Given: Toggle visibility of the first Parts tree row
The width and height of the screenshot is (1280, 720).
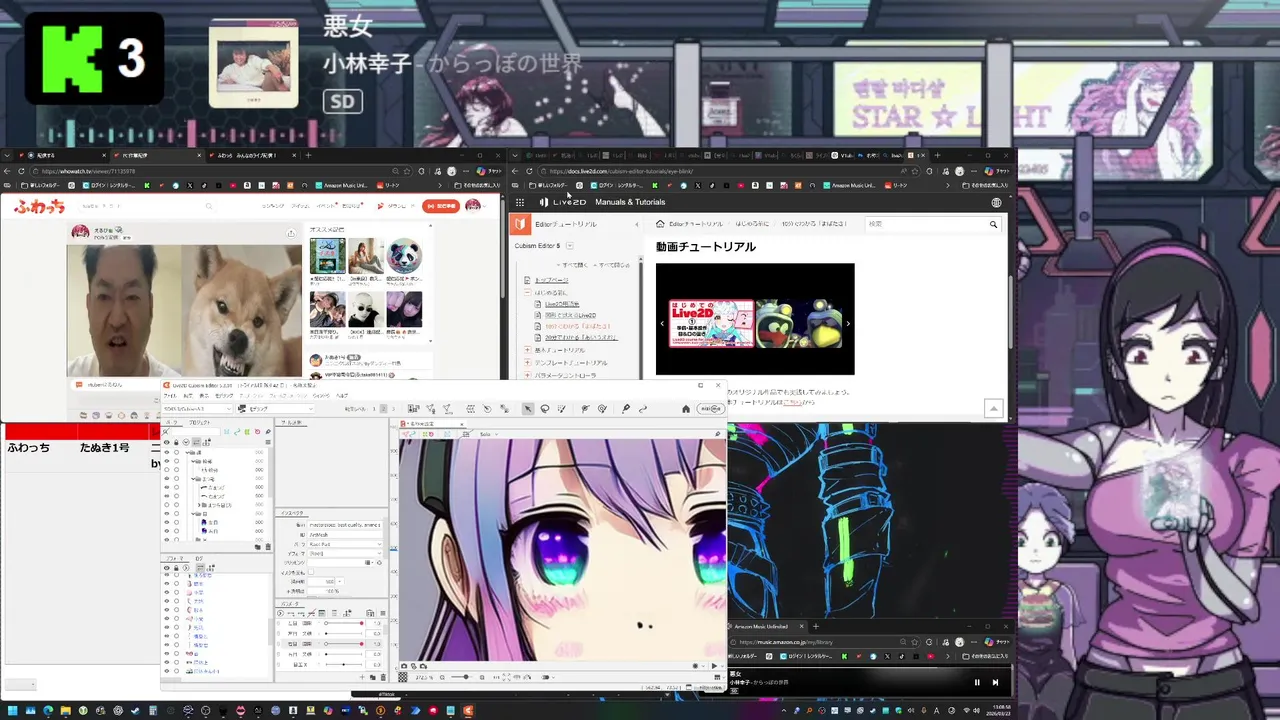Looking at the screenshot, I should click(x=167, y=452).
